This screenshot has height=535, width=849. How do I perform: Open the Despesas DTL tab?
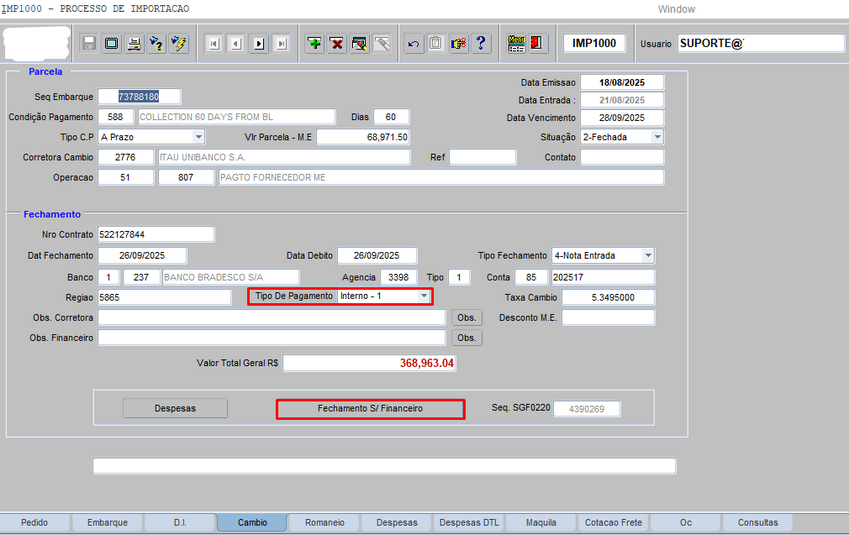coord(469,522)
